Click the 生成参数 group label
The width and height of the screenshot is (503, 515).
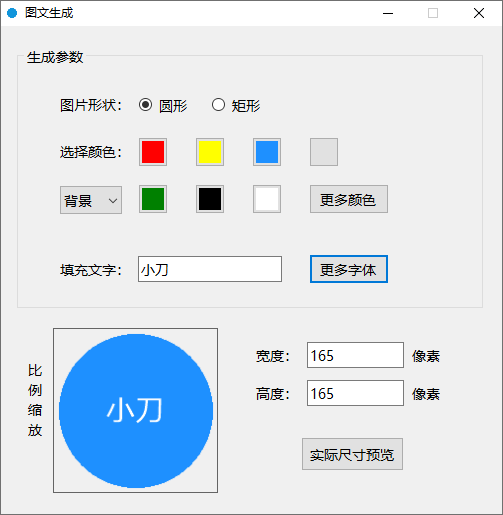55,57
